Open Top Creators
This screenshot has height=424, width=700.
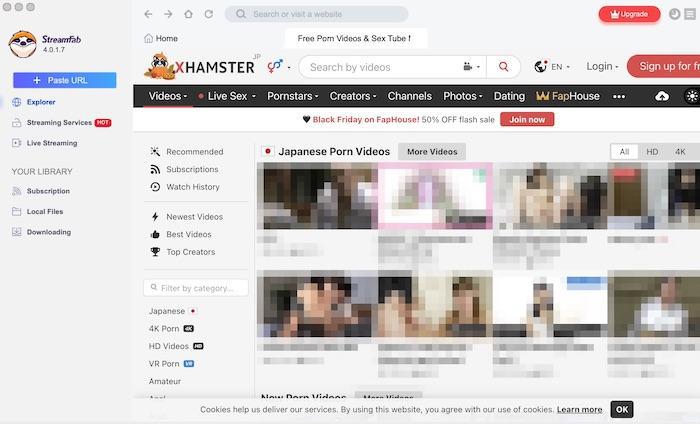[x=183, y=252]
